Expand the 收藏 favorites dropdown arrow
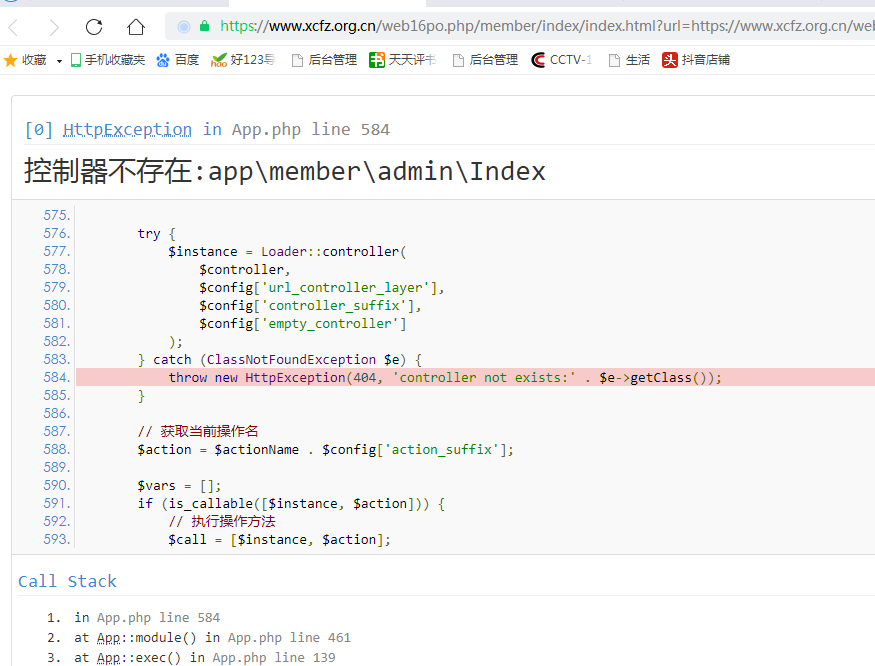The height and width of the screenshot is (666, 875). (x=59, y=61)
